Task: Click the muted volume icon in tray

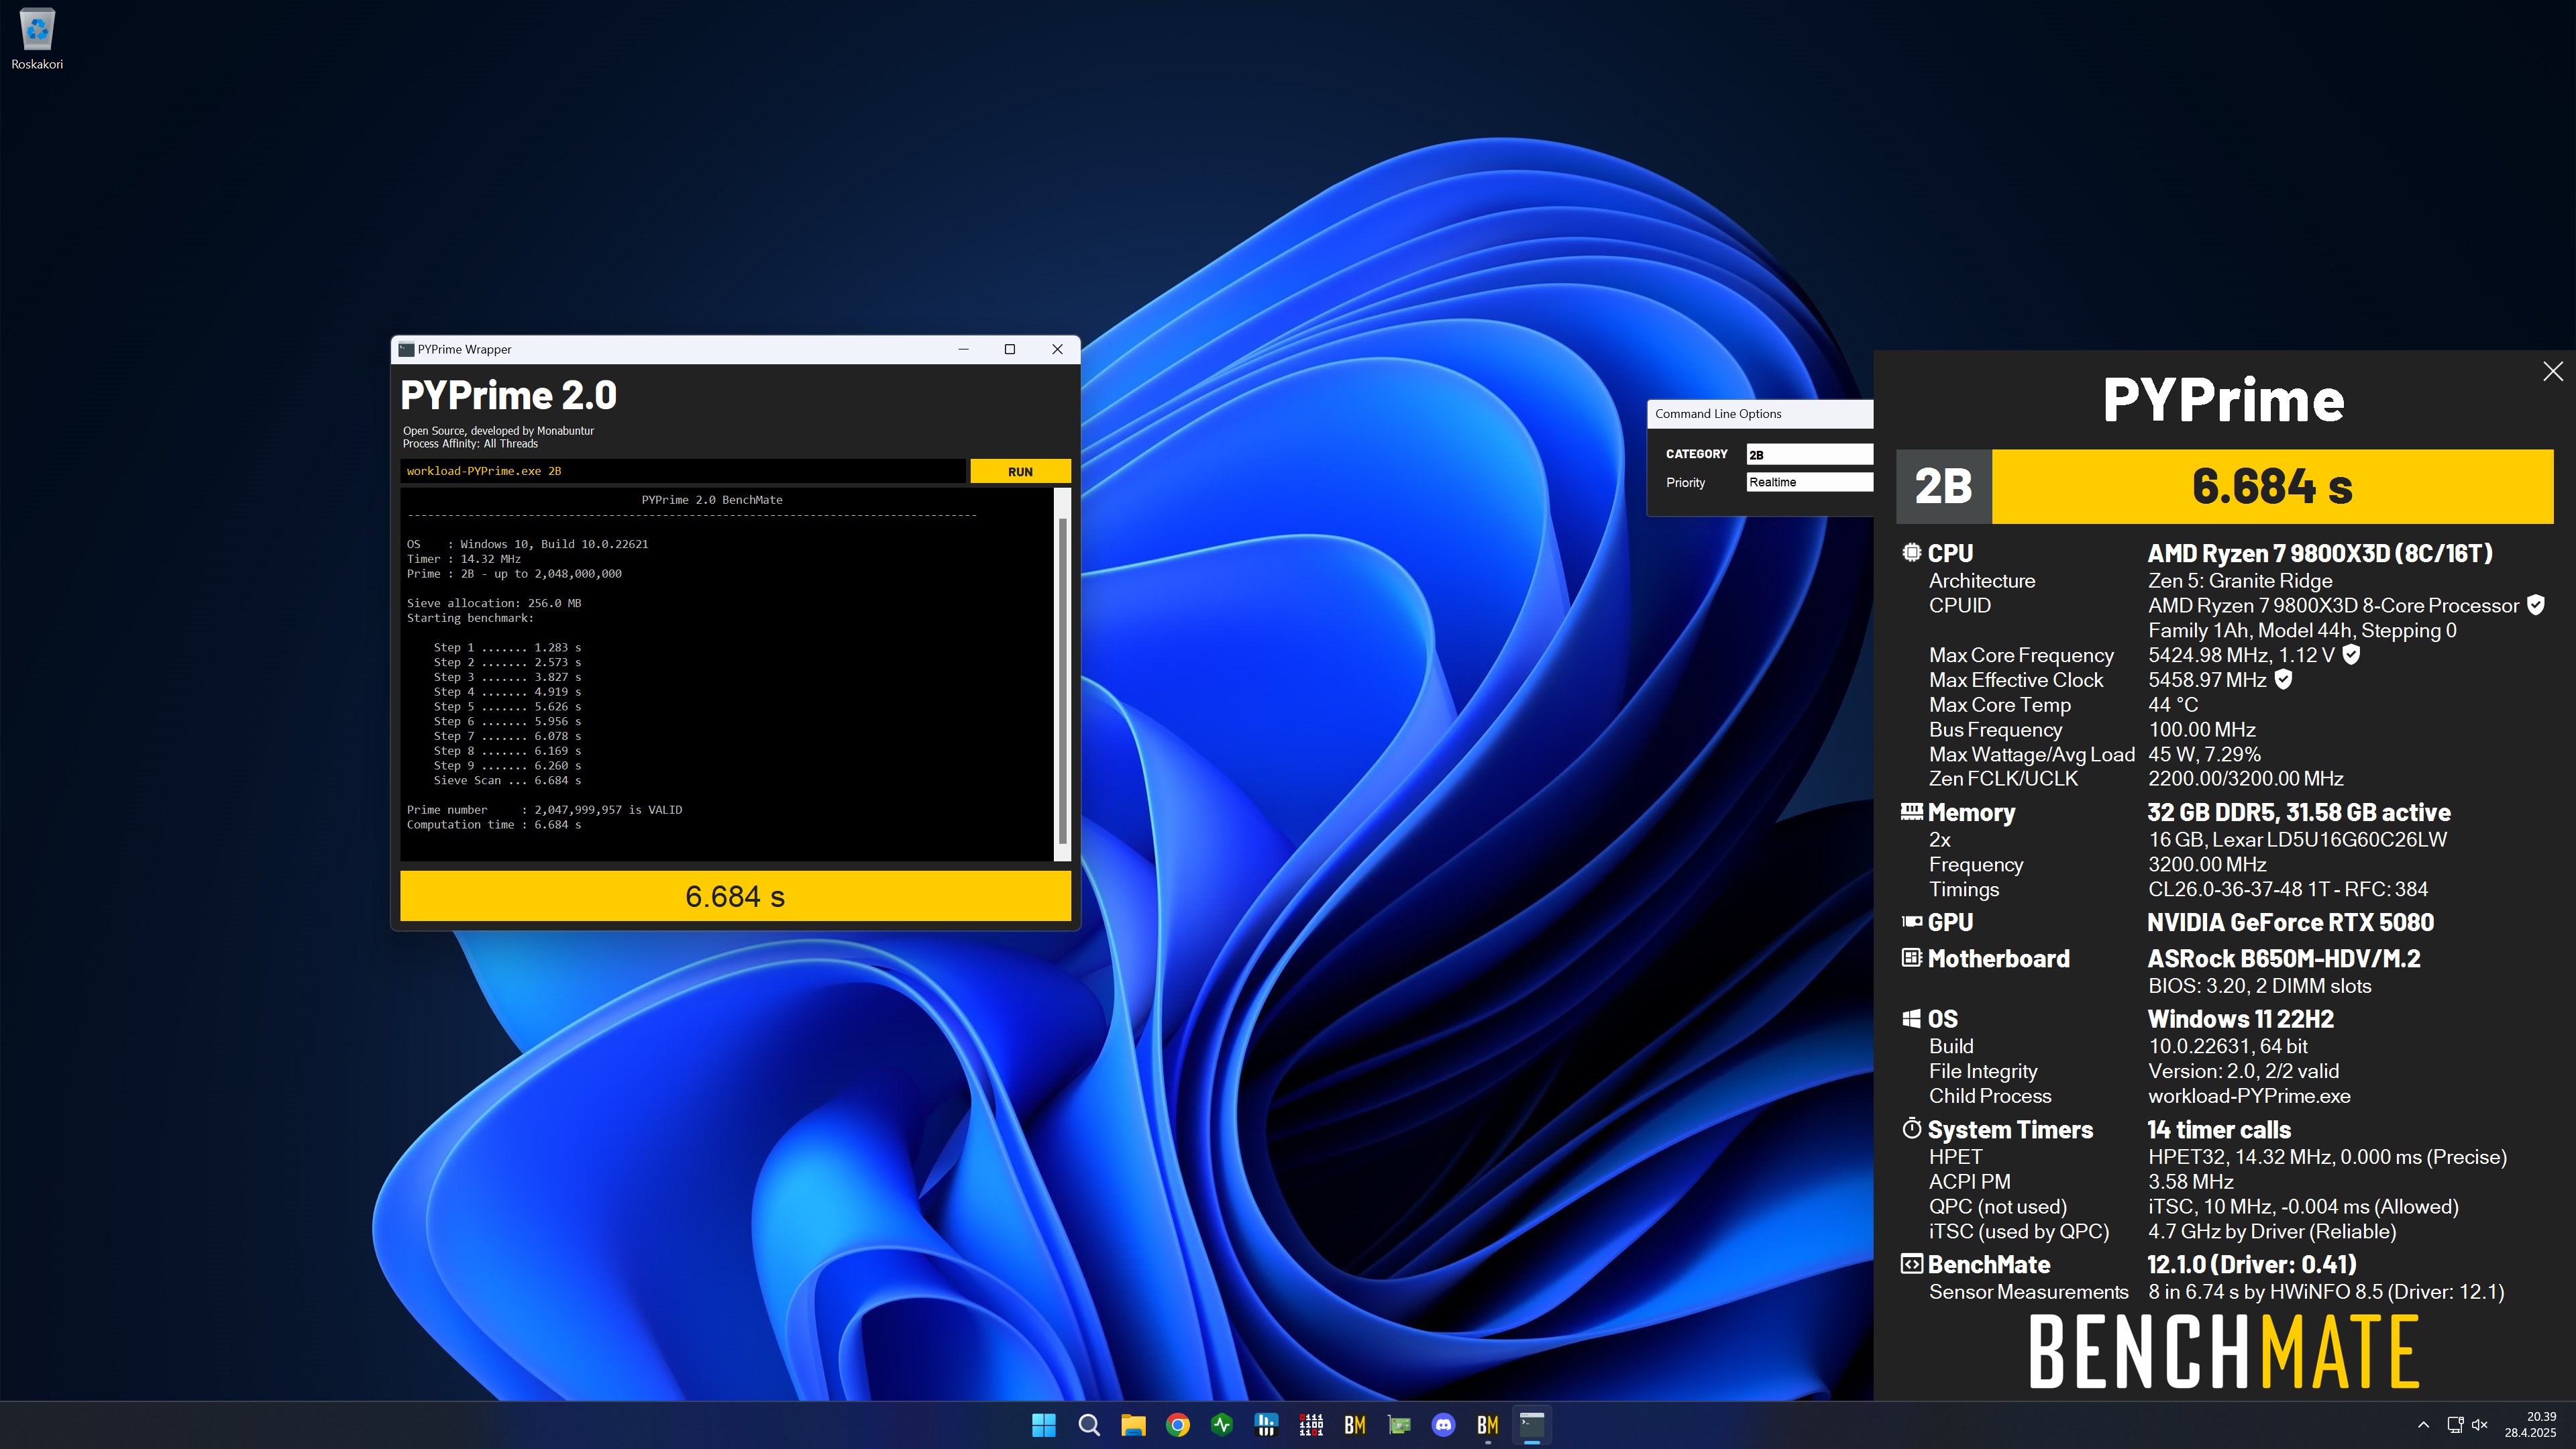Action: pyautogui.click(x=2480, y=1425)
